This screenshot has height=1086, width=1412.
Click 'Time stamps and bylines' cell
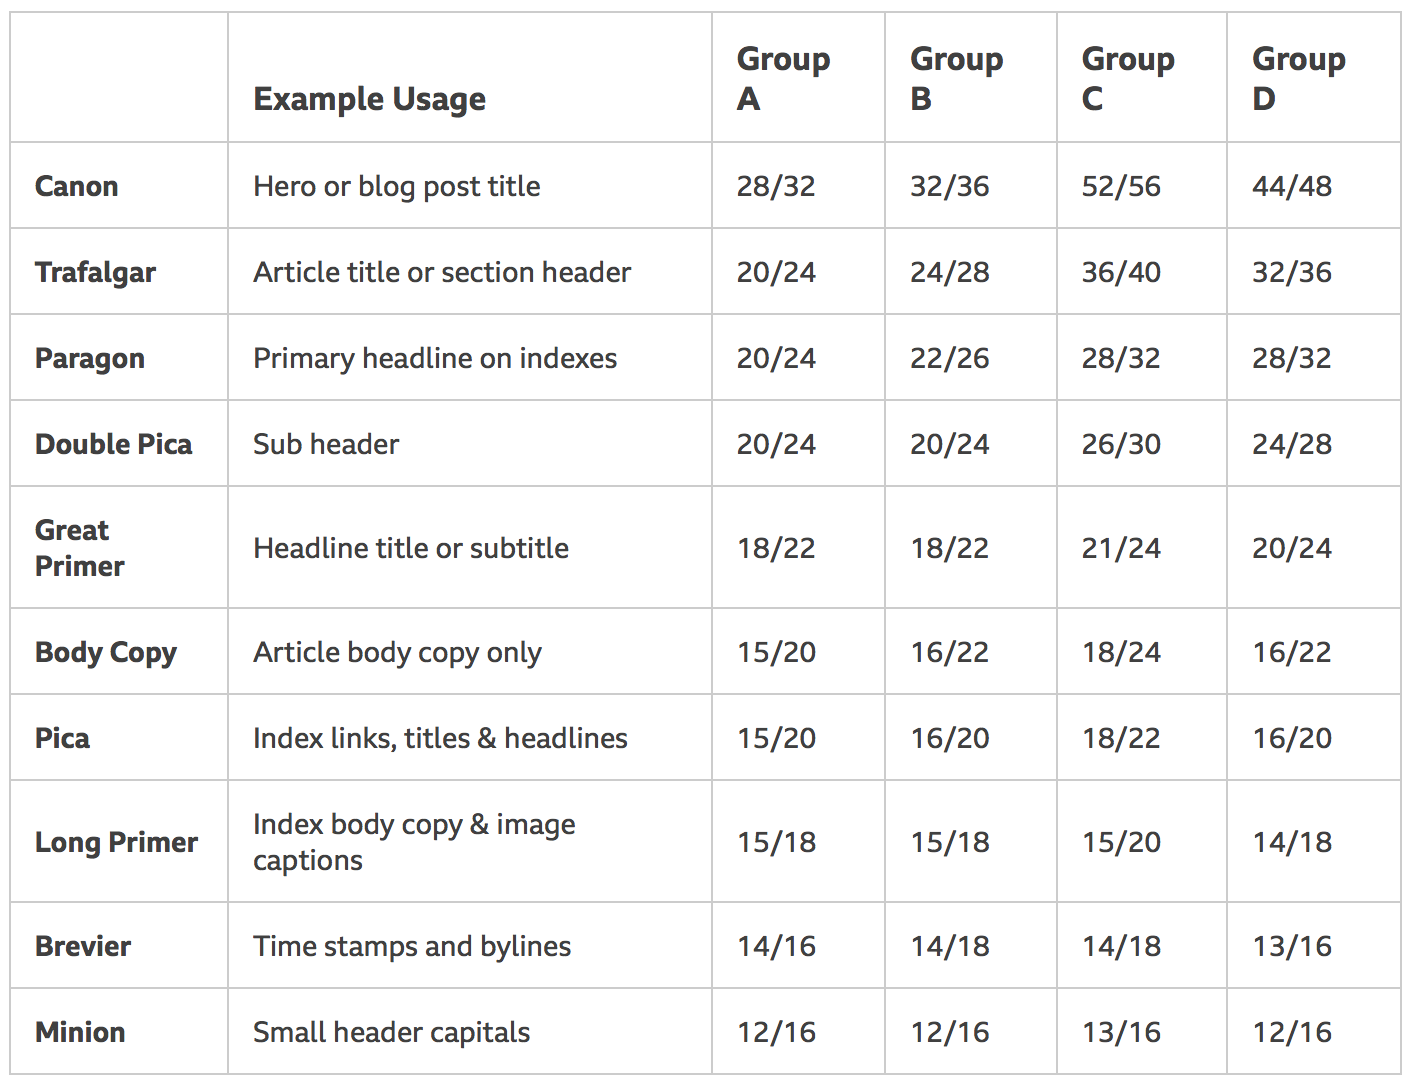pos(412,946)
